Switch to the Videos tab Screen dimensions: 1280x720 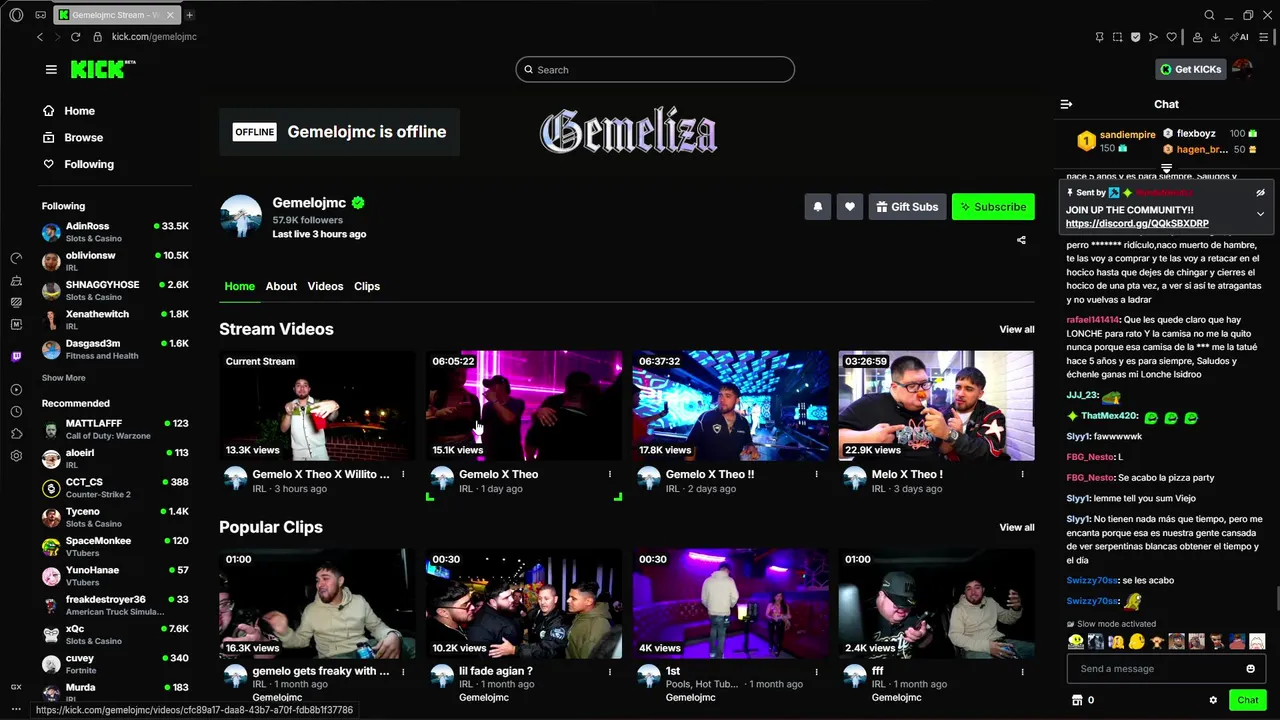click(325, 286)
